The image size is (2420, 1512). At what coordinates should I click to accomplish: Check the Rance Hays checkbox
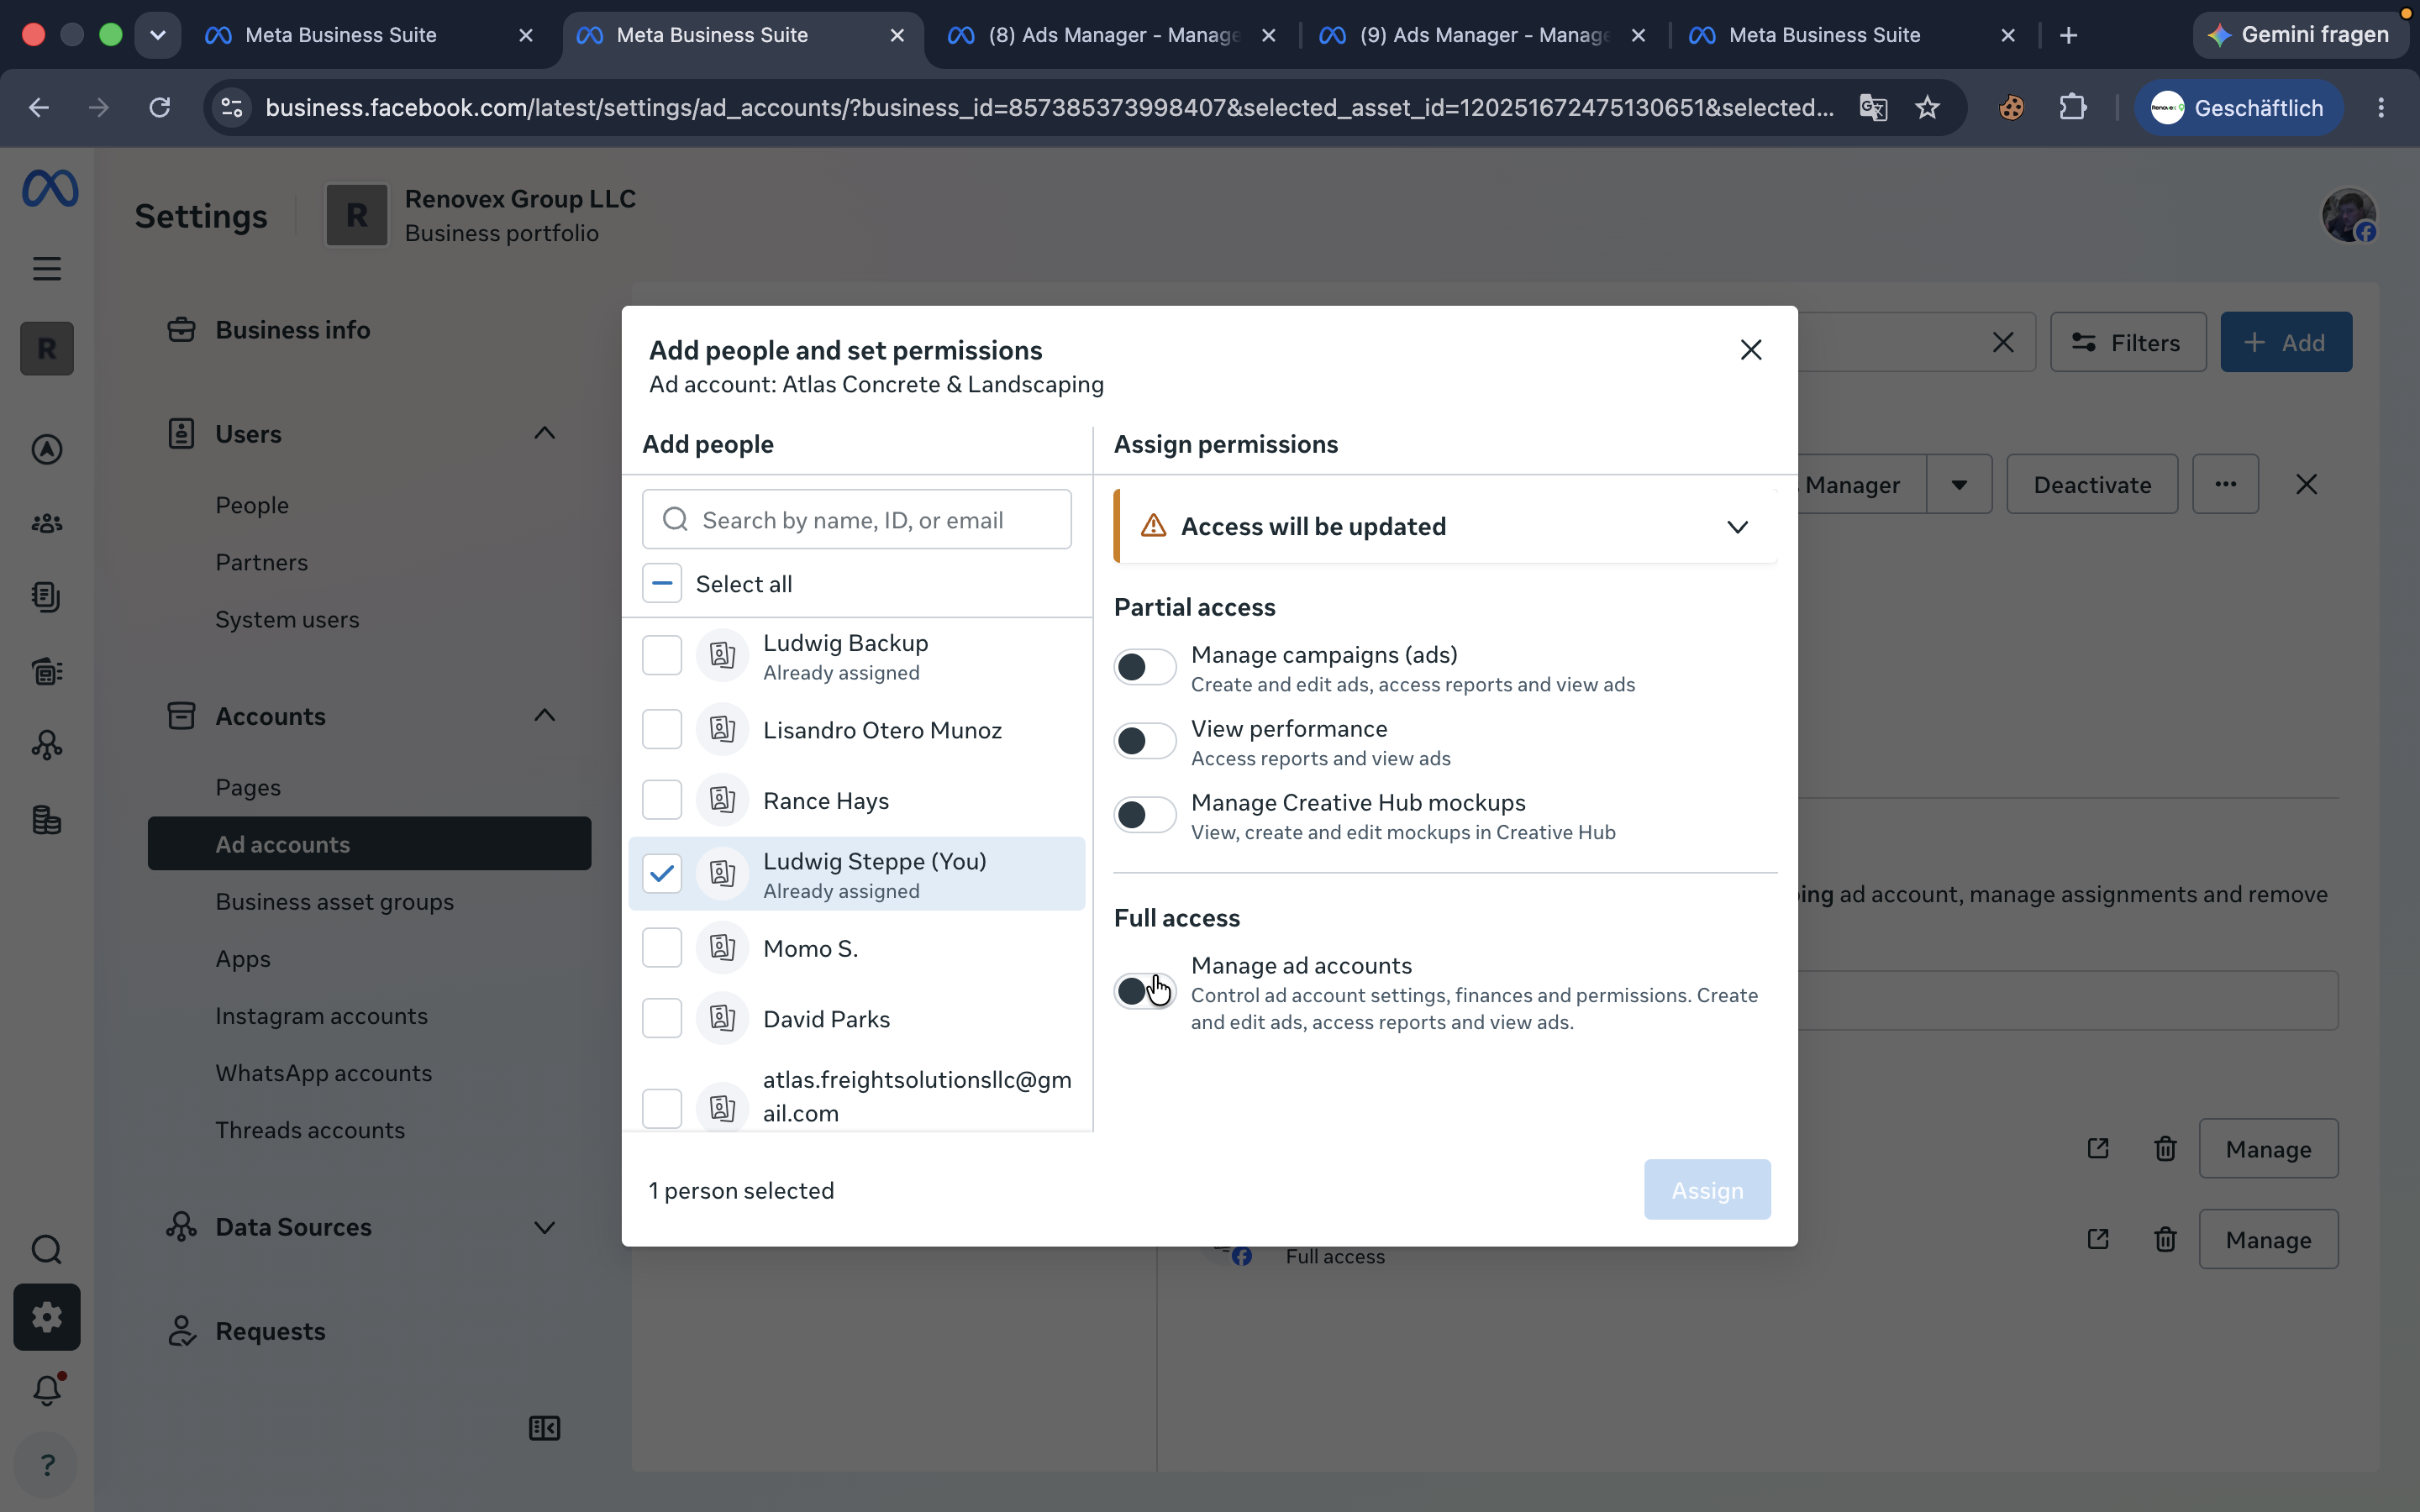click(662, 800)
